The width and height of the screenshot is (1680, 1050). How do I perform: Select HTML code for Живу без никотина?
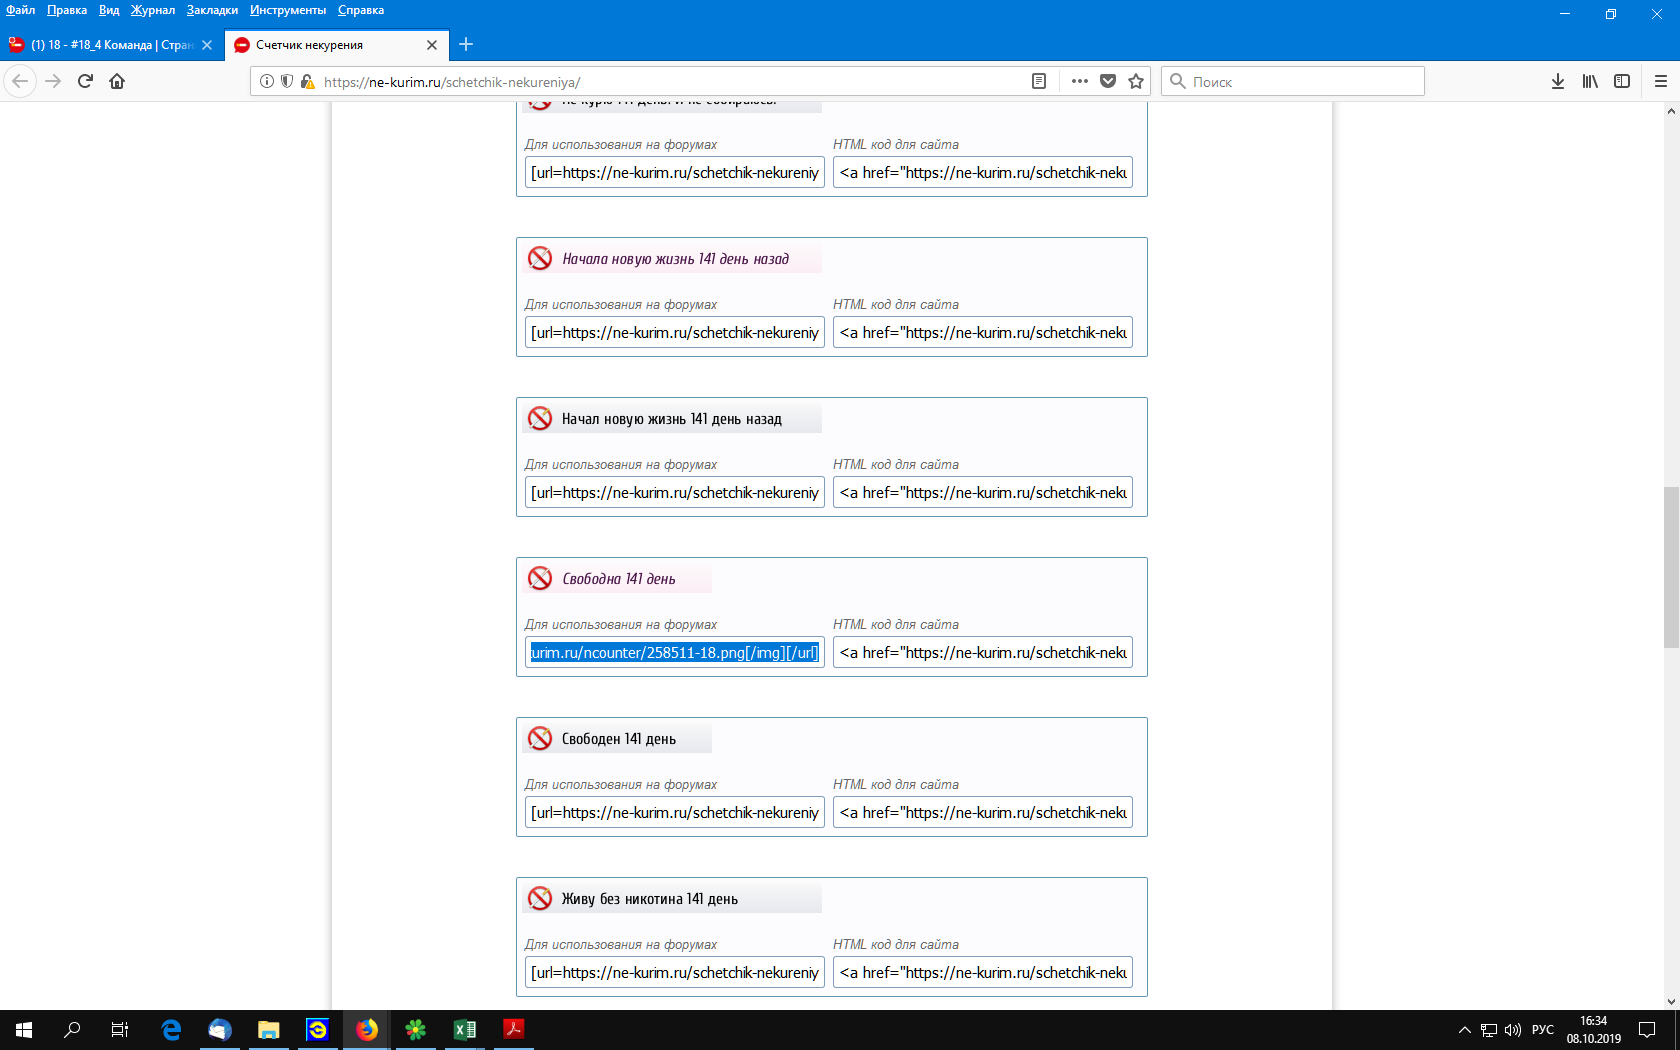[983, 972]
